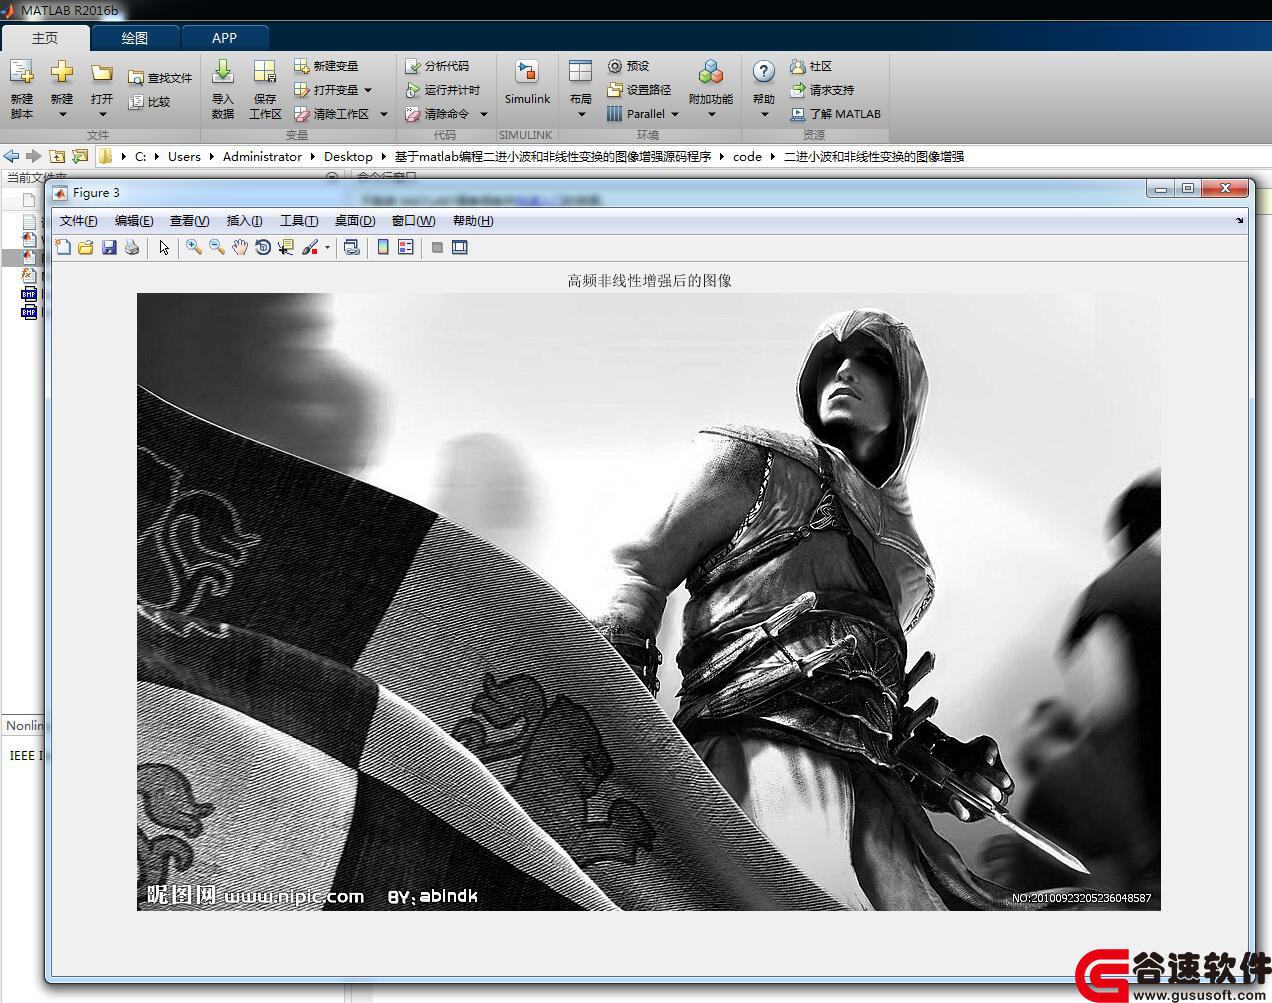
Task: Click the Save Workspace (保存工作区) icon
Action: click(x=265, y=71)
